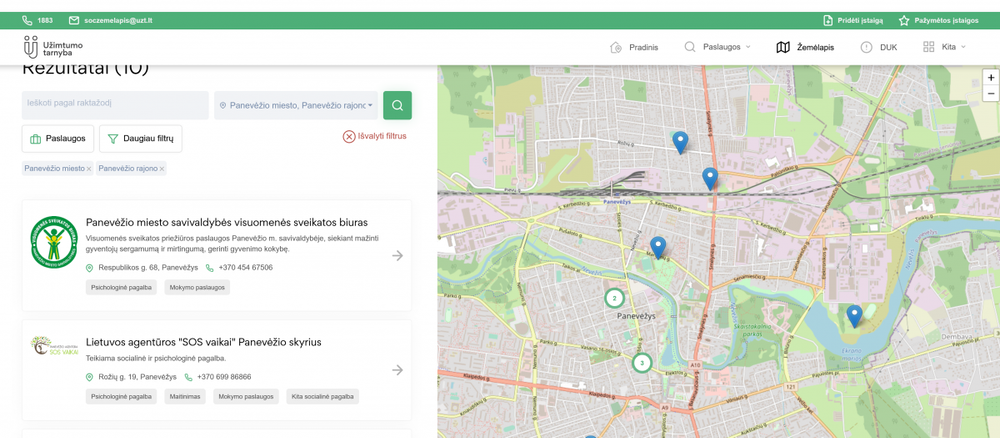Click the red Išvalyti filtrus X icon
This screenshot has height=438, width=1000.
(349, 136)
